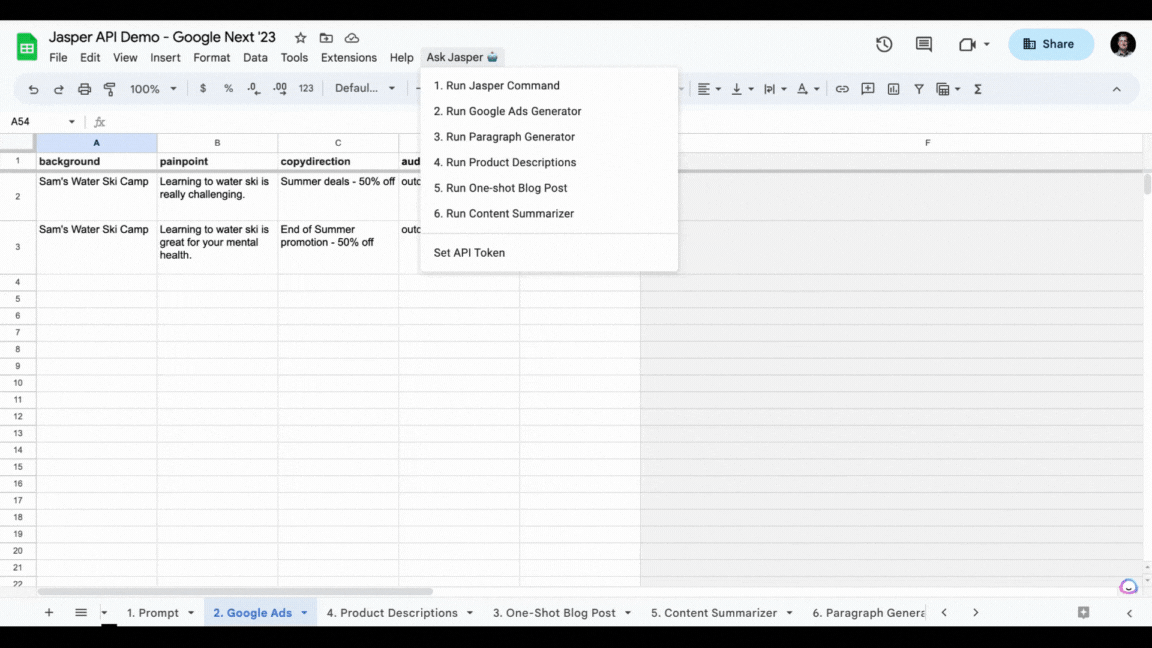1152x648 pixels.
Task: Open the View menu
Action: (125, 57)
